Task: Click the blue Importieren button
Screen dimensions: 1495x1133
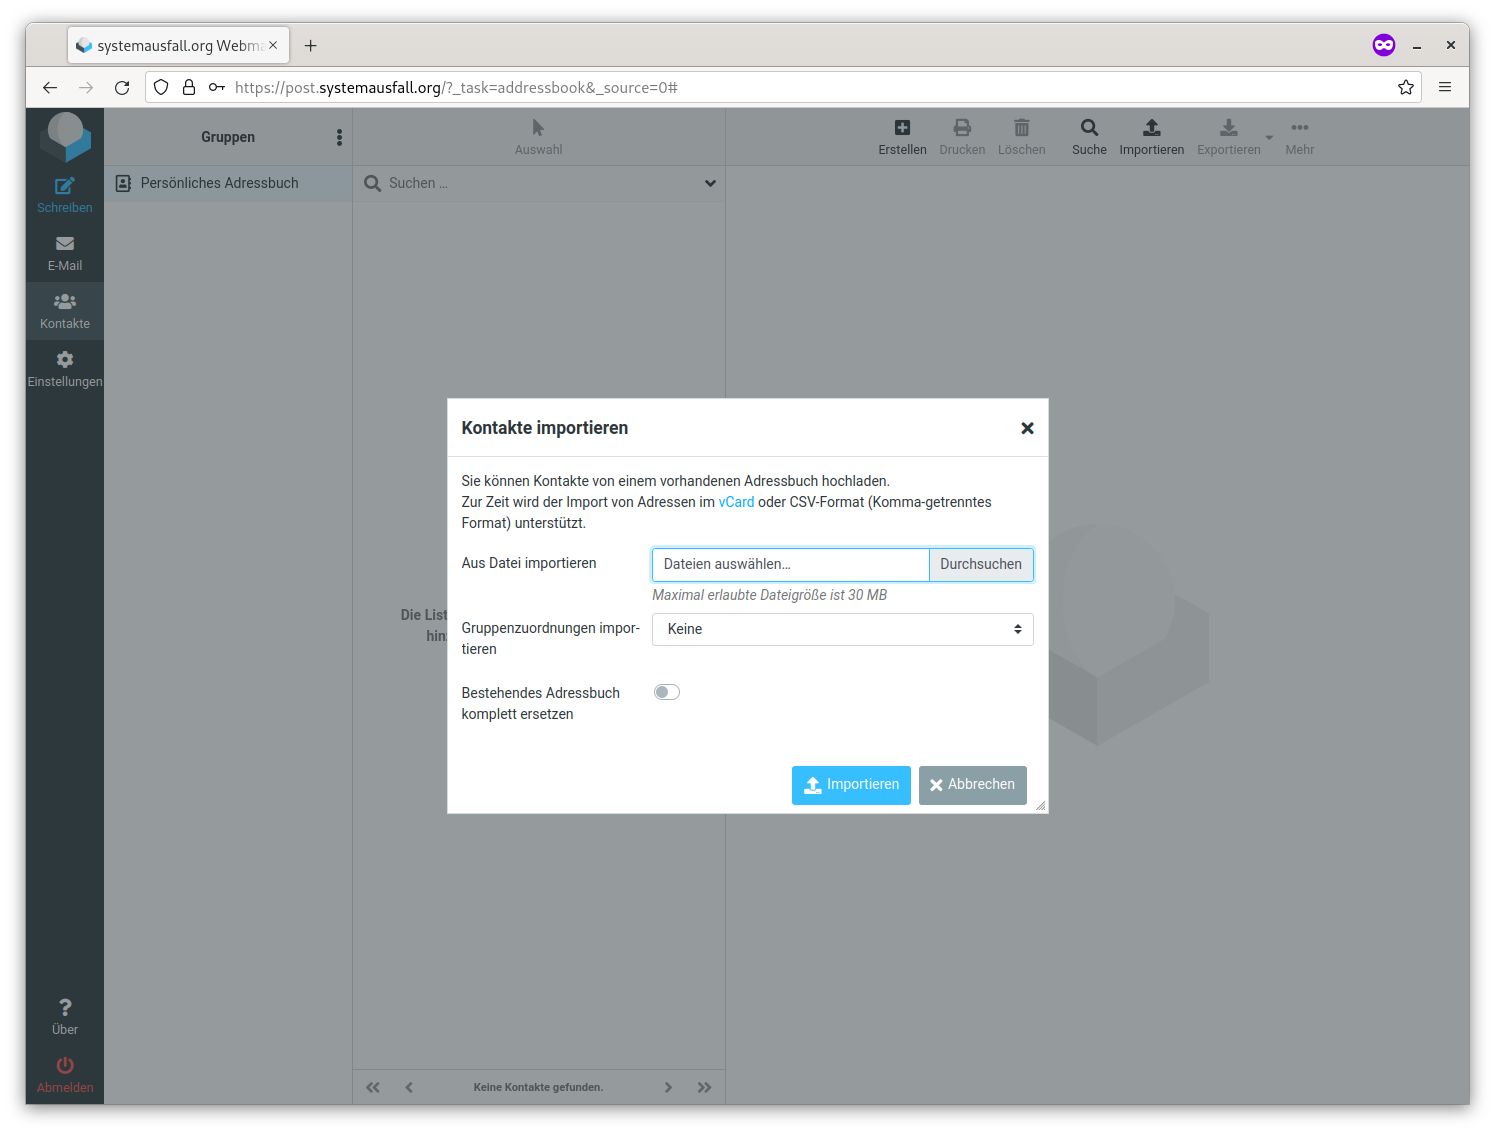Action: [x=851, y=785]
